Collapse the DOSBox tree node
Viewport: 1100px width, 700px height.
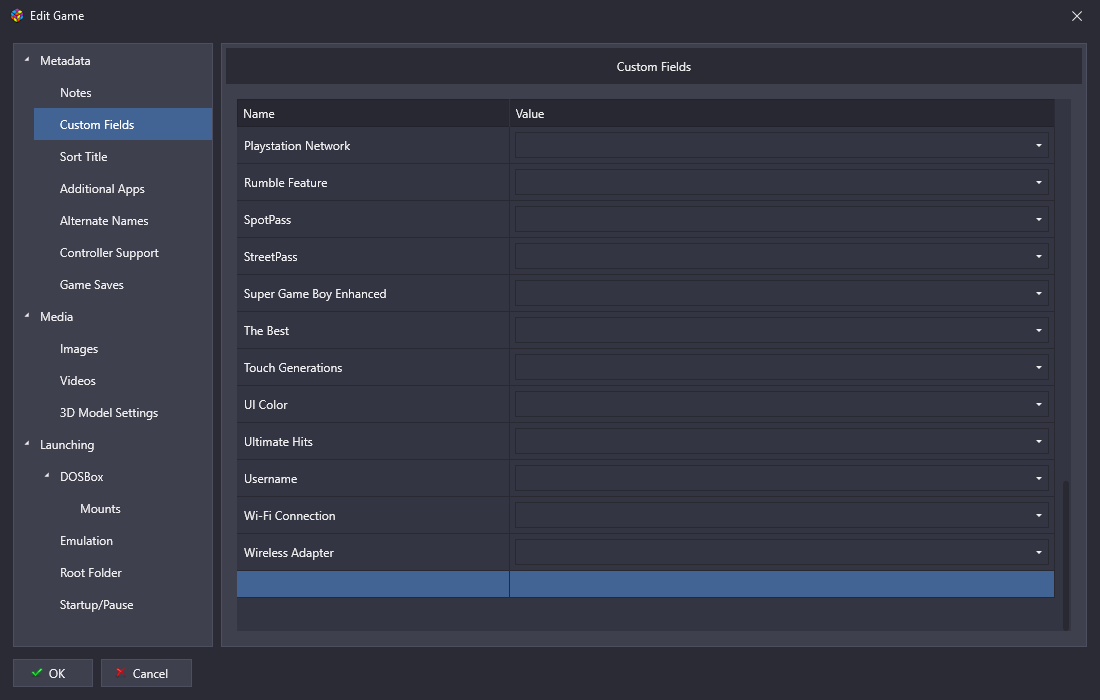pyautogui.click(x=47, y=476)
